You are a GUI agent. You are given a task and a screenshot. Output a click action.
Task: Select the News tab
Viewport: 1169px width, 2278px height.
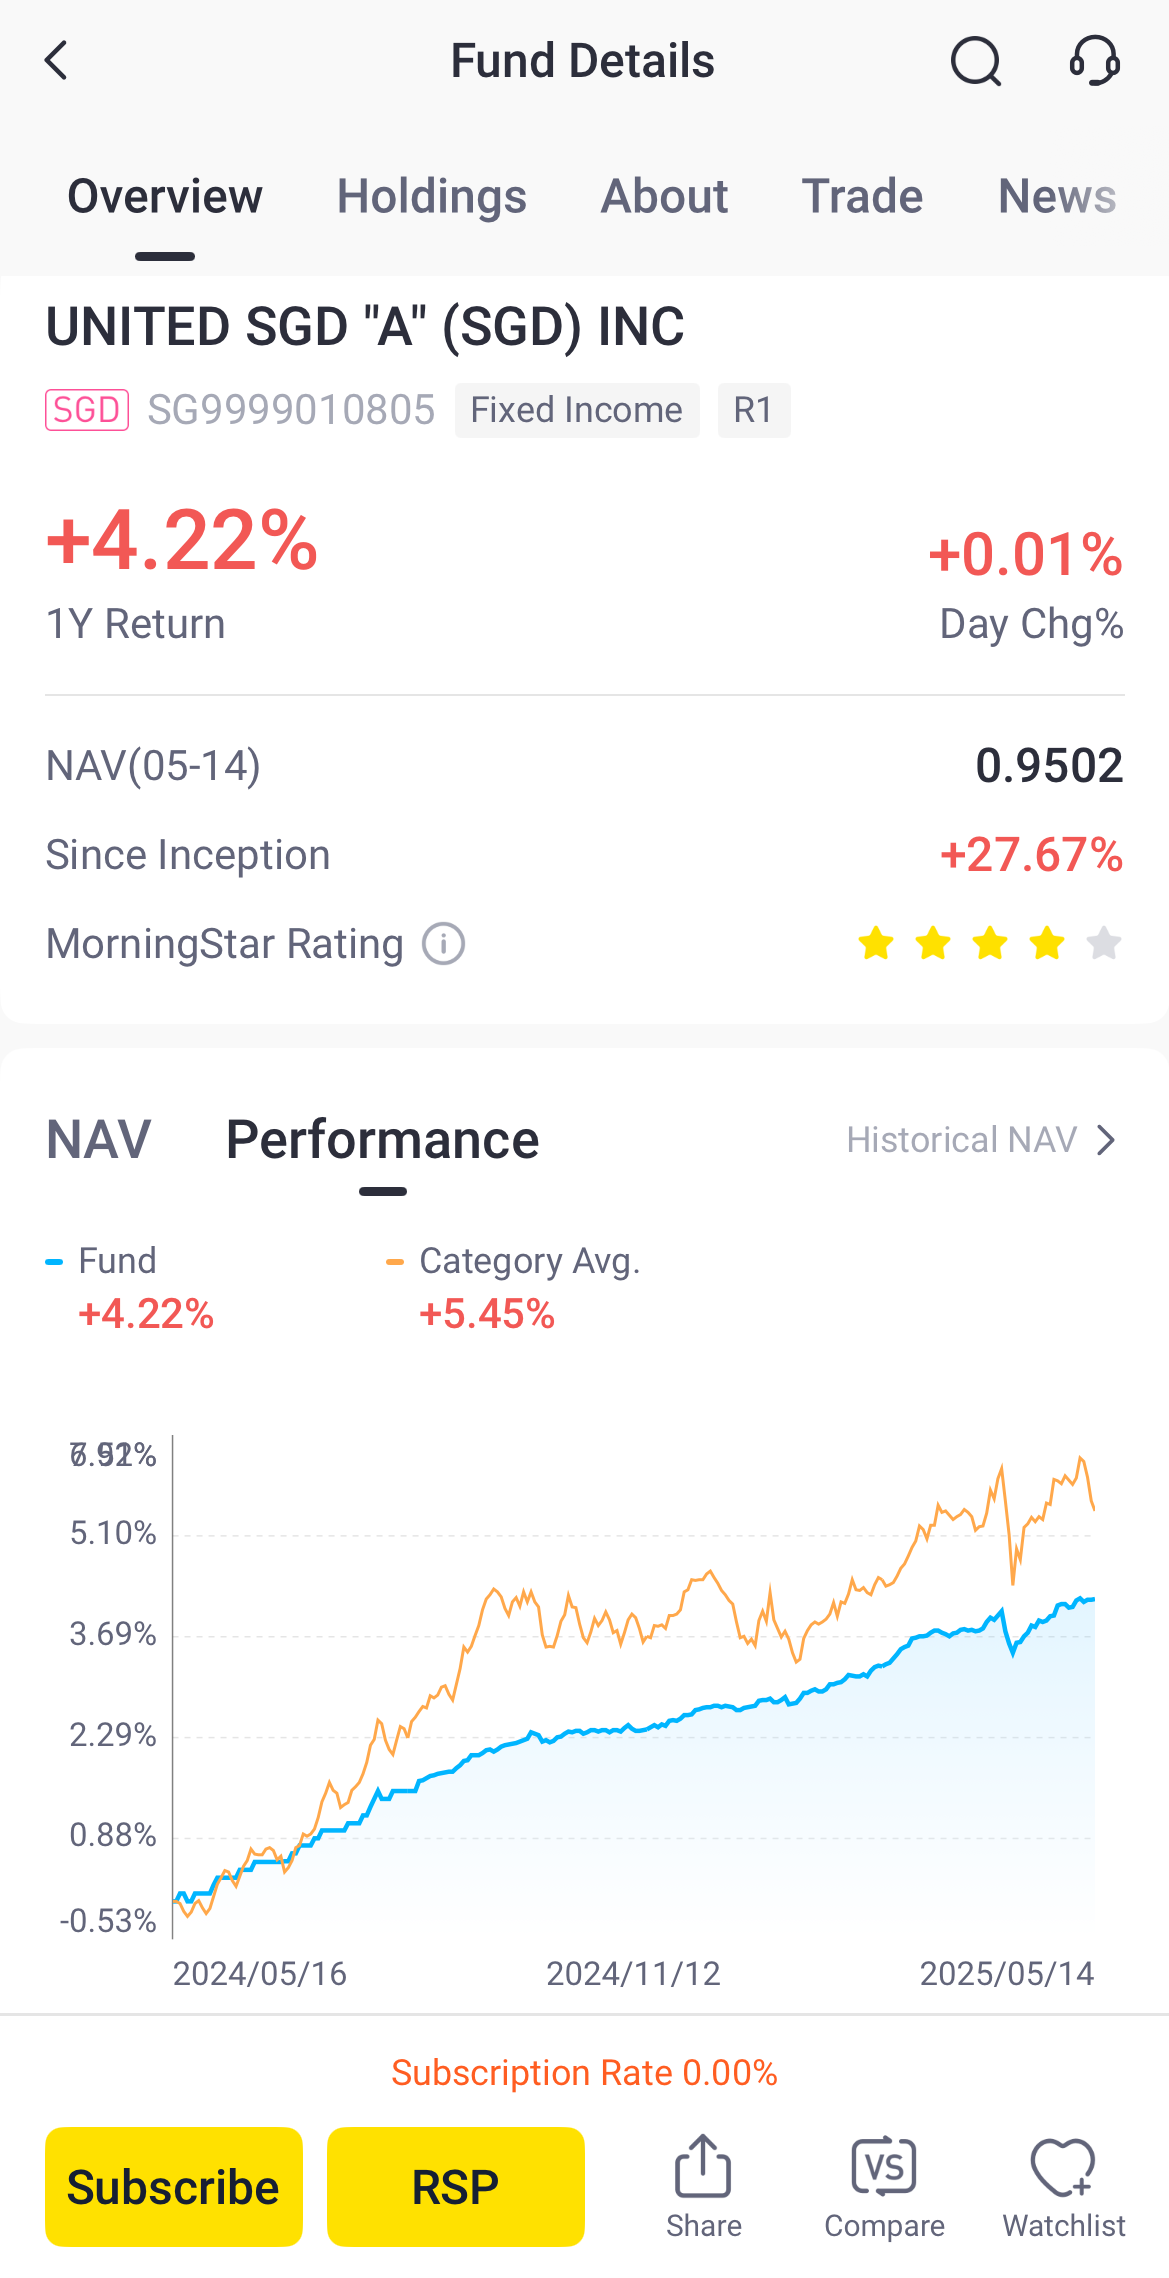[1057, 196]
